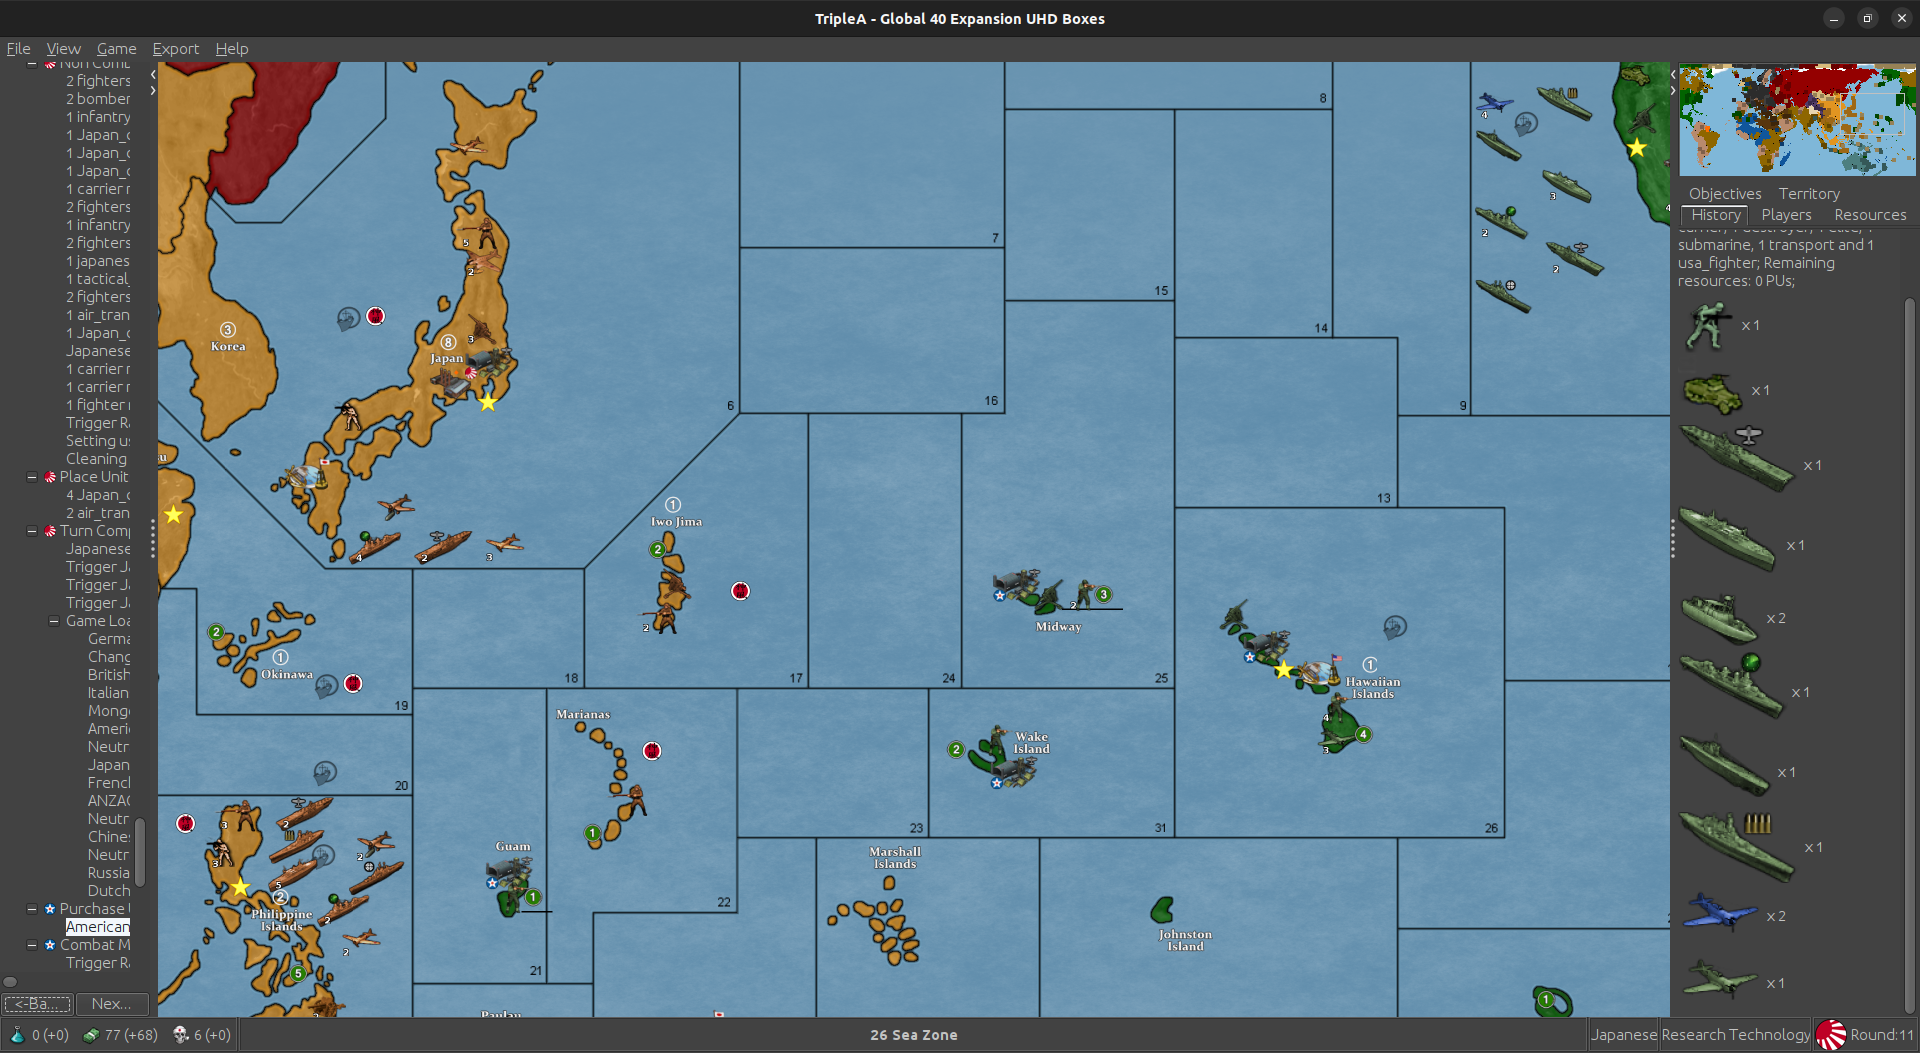
Task: Click the Marshall Islands territory label
Action: point(895,858)
